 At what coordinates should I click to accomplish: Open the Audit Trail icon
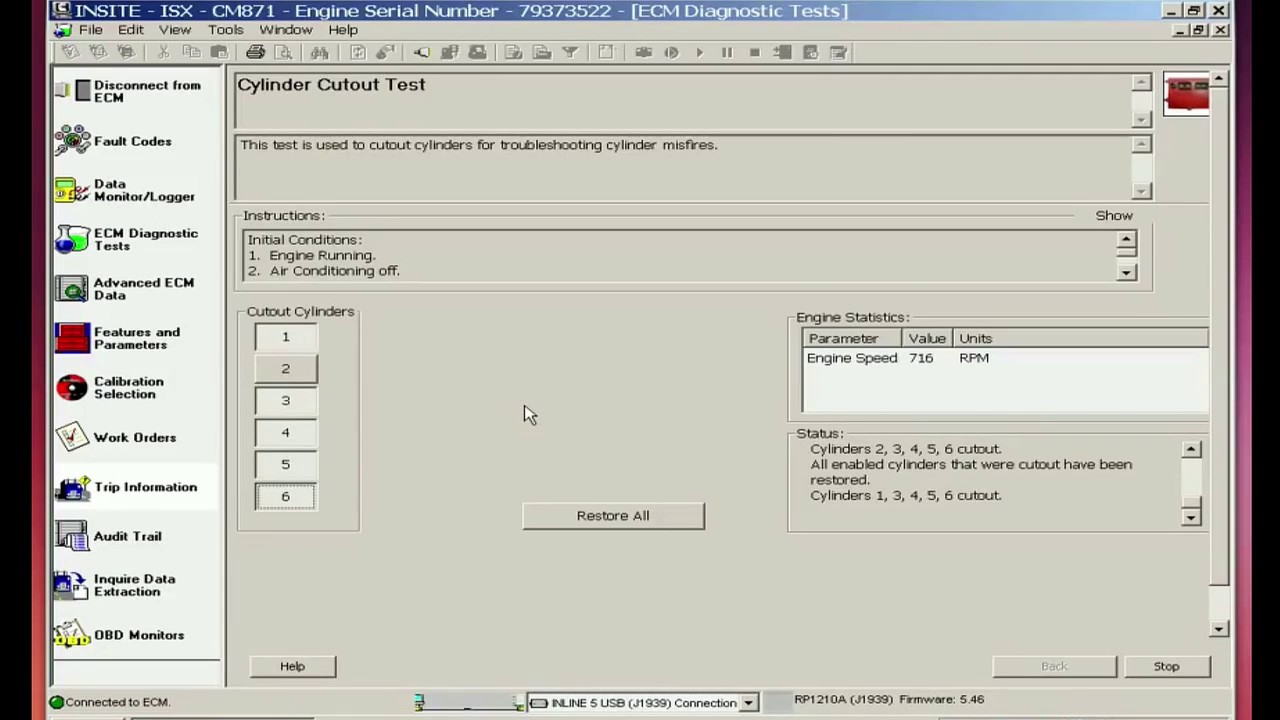[72, 536]
